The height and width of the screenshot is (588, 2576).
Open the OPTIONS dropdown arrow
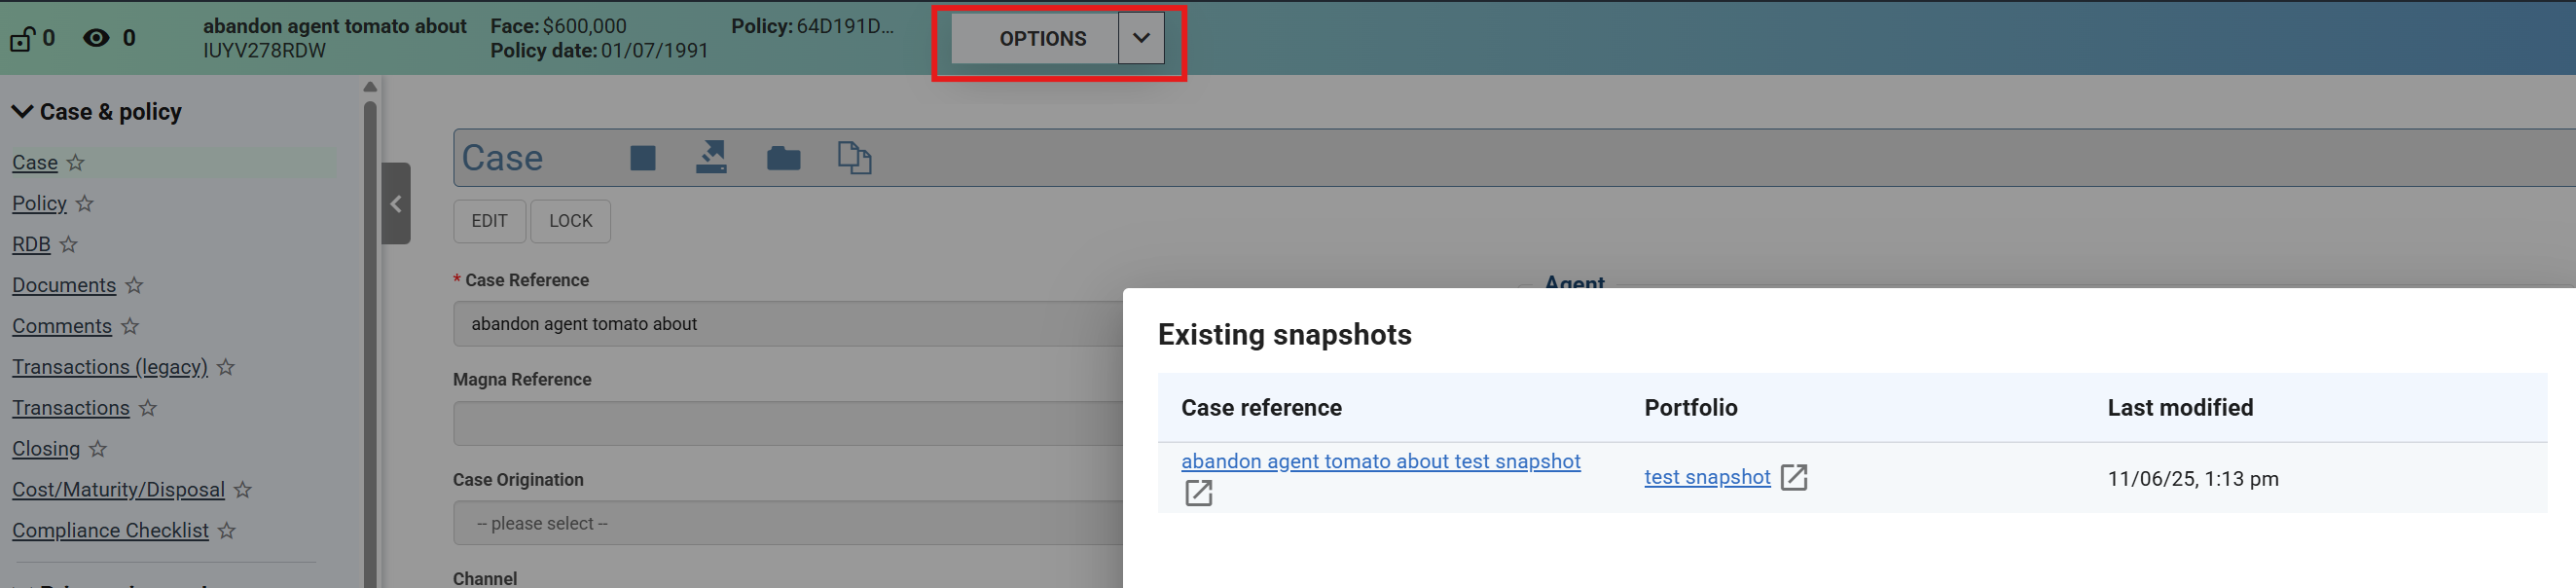pyautogui.click(x=1141, y=39)
